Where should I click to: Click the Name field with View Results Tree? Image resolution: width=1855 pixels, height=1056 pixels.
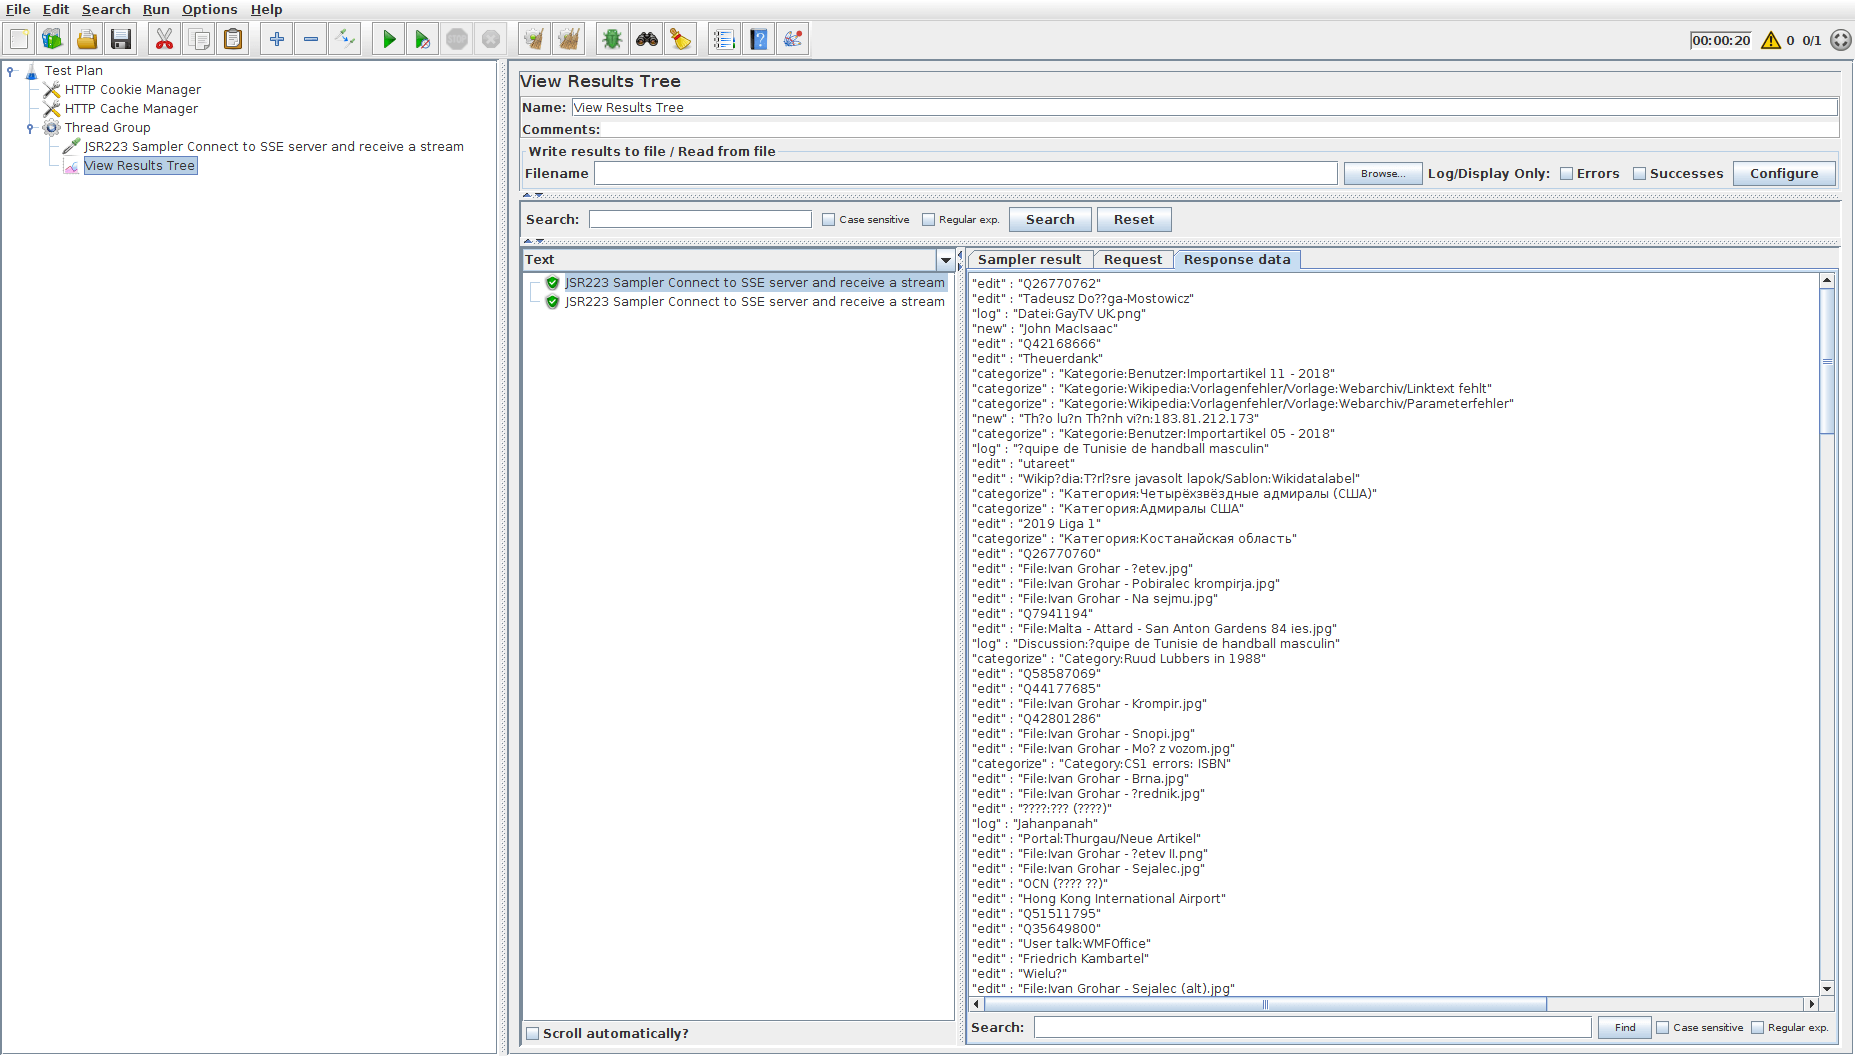click(x=1205, y=108)
